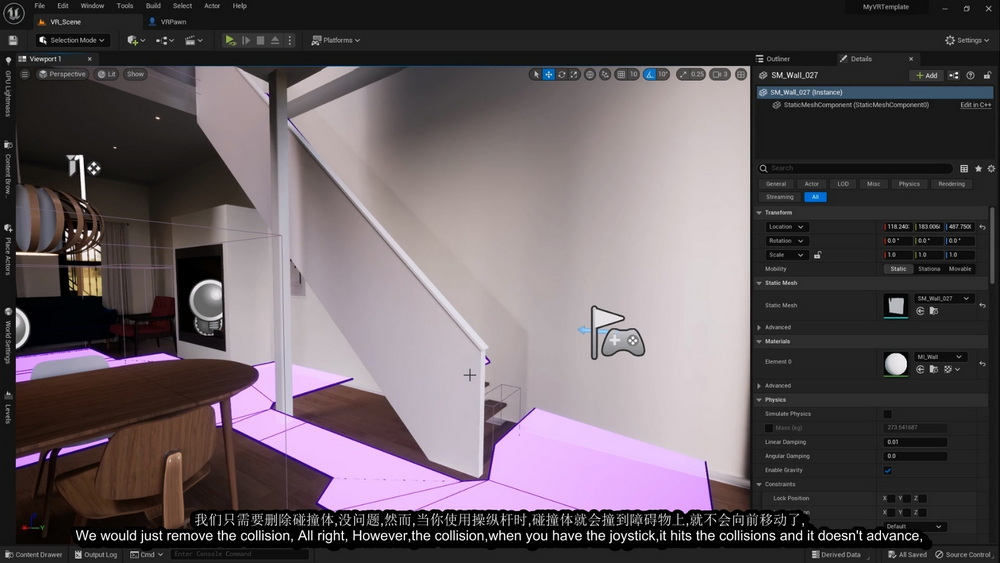Click the Add component button
The height and width of the screenshot is (563, 1000).
pos(927,75)
